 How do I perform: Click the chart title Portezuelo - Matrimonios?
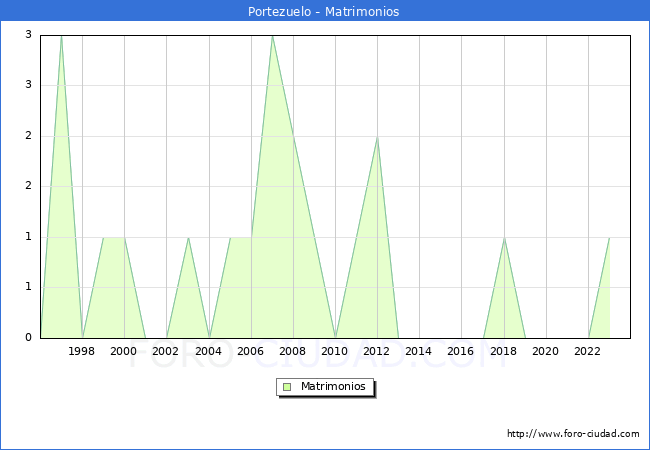[x=324, y=12]
